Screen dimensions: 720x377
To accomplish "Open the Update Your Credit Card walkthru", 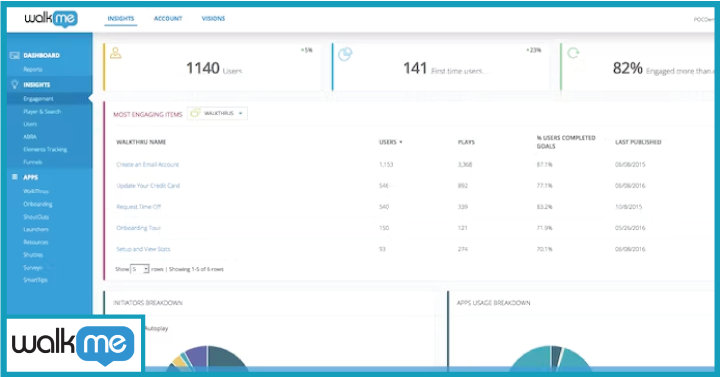I will [x=148, y=186].
